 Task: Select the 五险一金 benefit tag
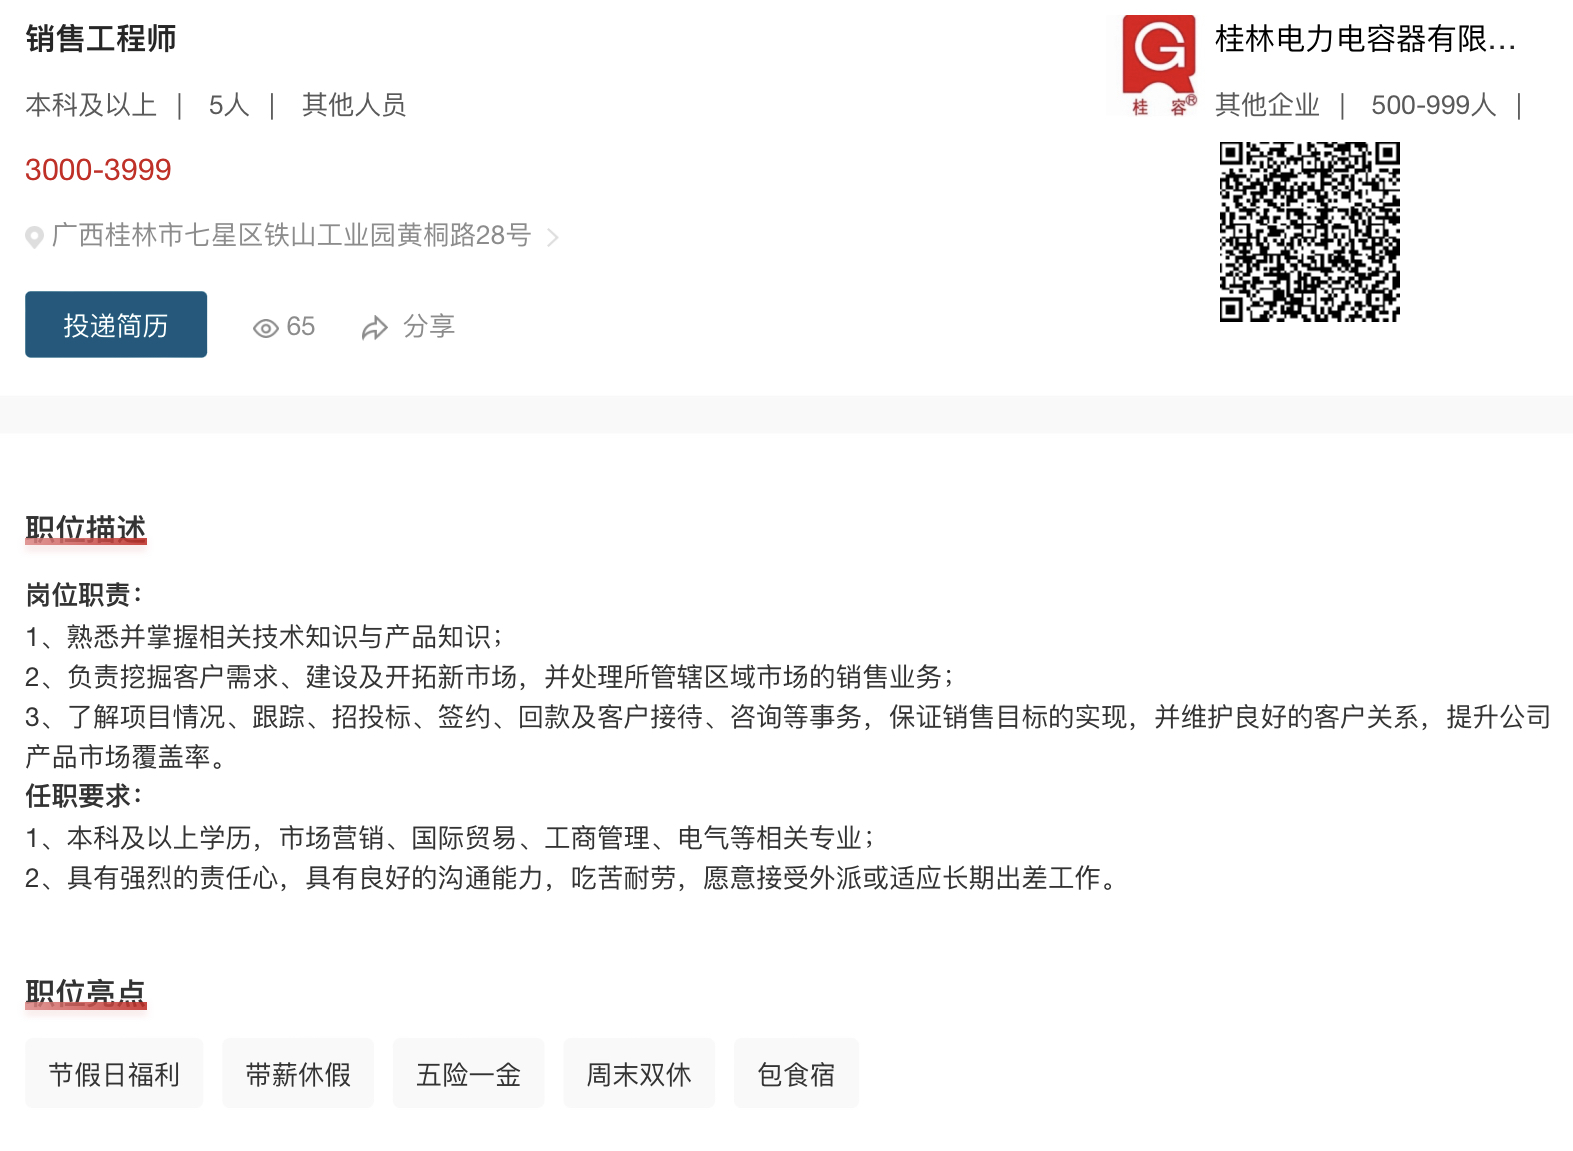(468, 1073)
